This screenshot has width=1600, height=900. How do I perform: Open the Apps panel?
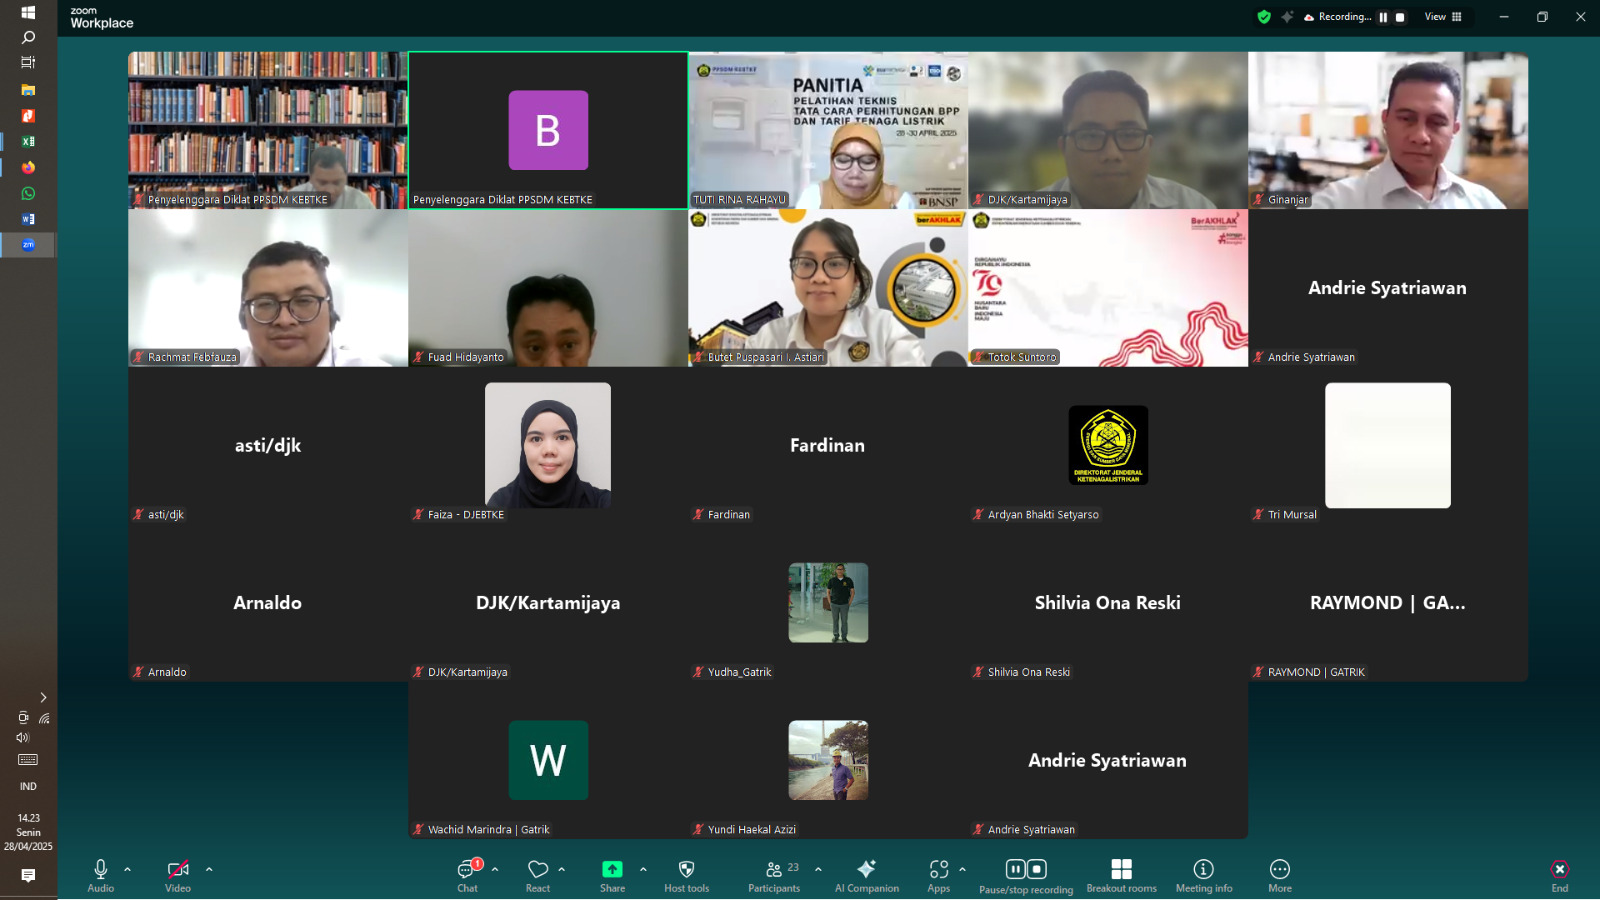click(x=938, y=875)
